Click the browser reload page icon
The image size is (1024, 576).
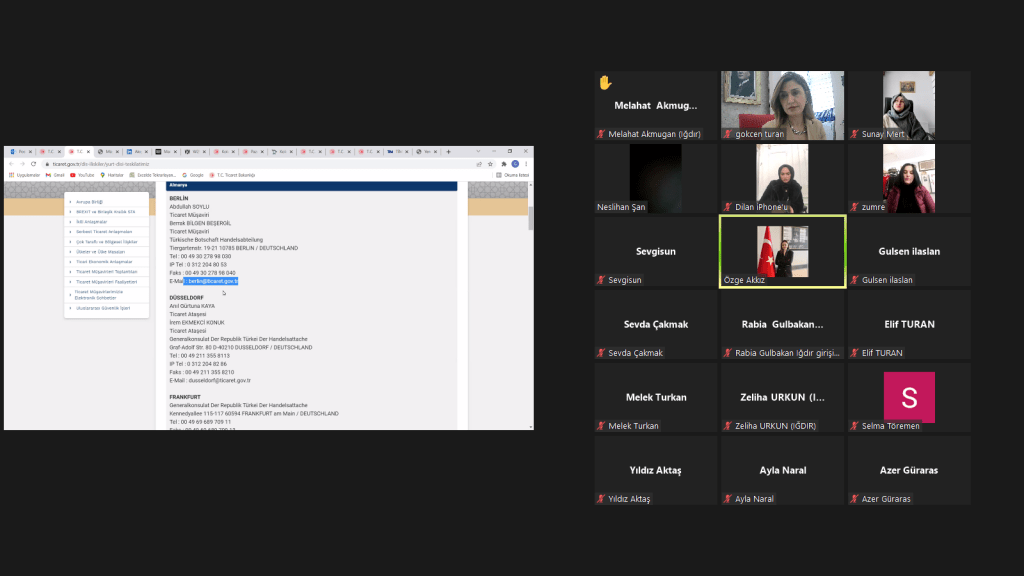(32, 164)
